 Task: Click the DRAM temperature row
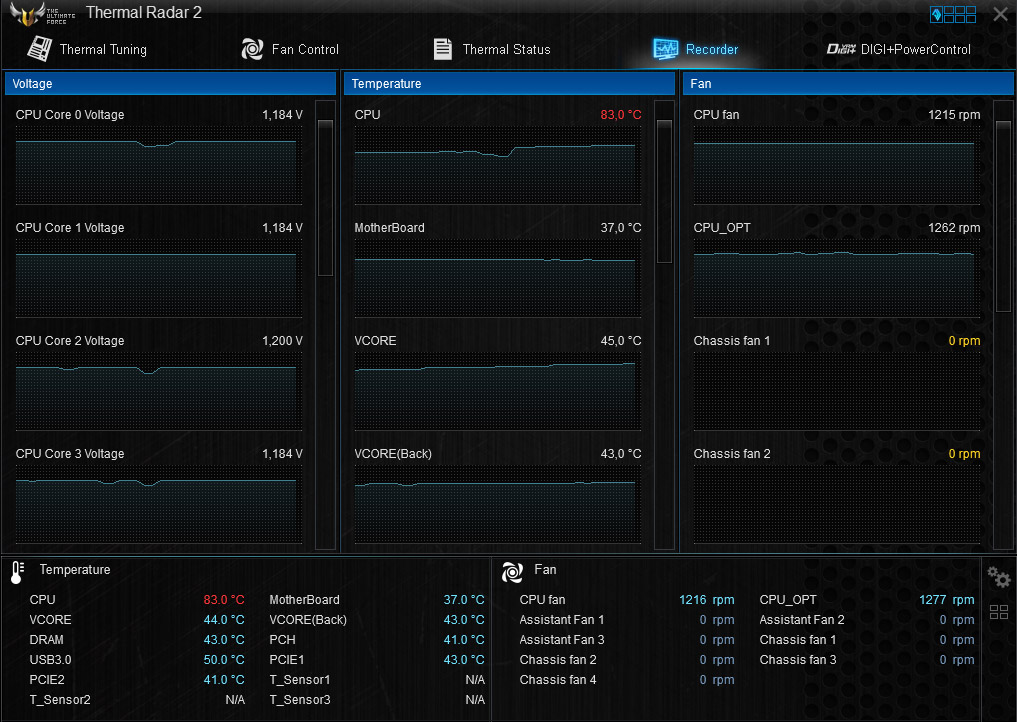click(x=137, y=640)
